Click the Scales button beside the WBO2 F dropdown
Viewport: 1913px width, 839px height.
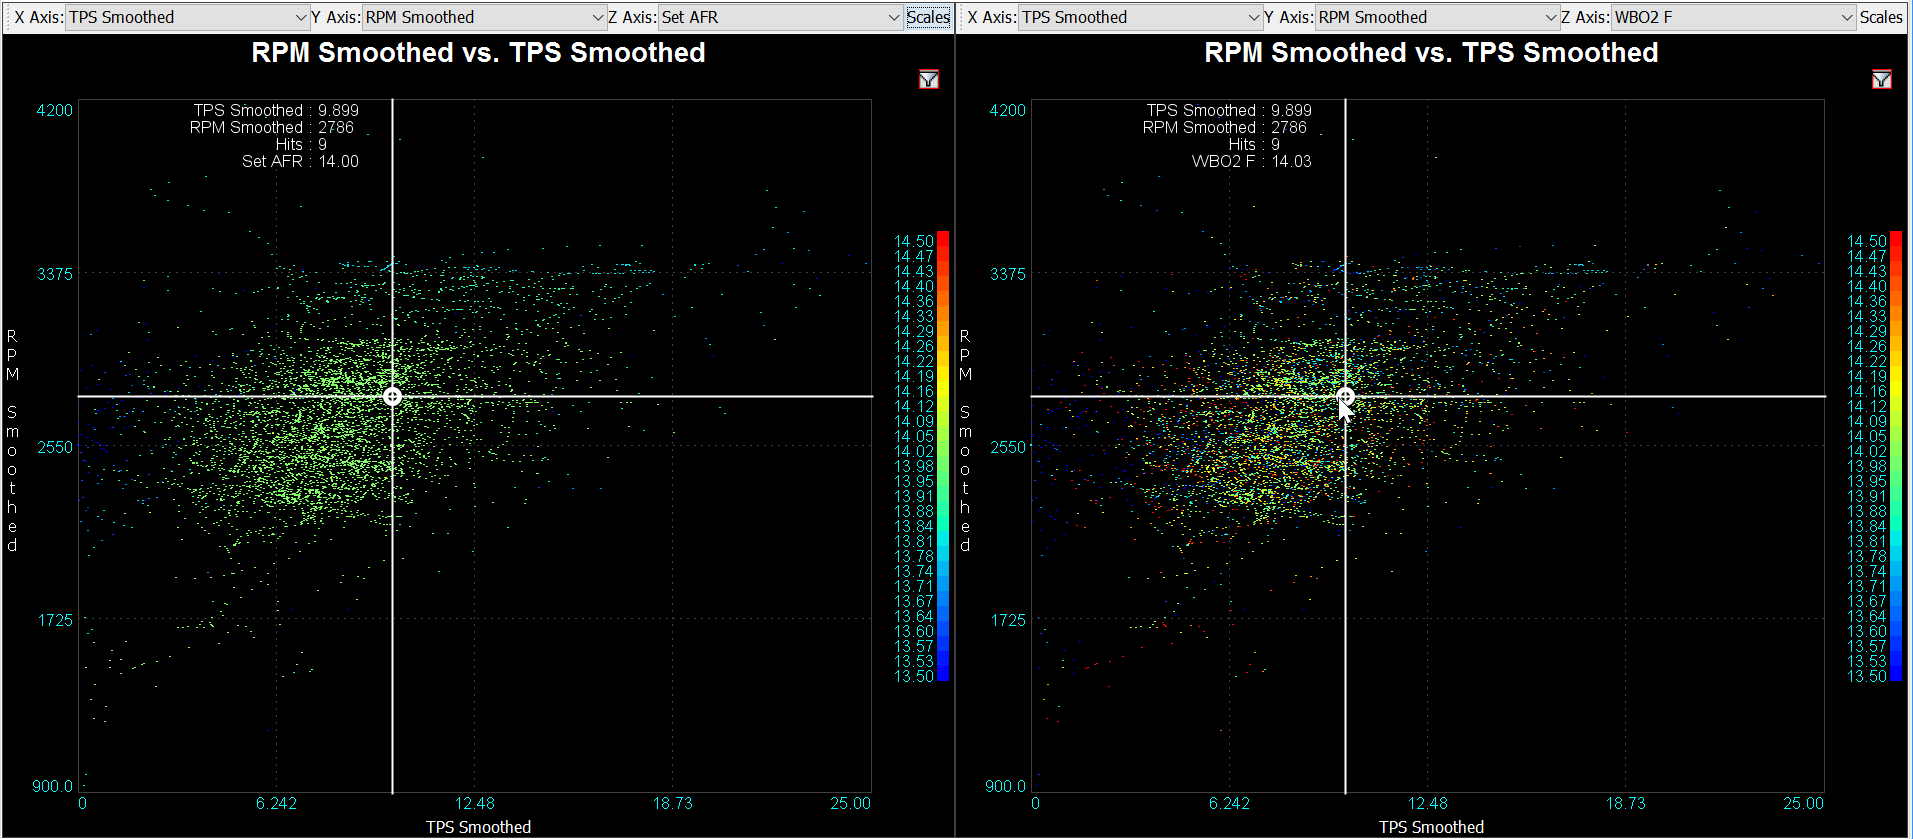coord(1881,17)
